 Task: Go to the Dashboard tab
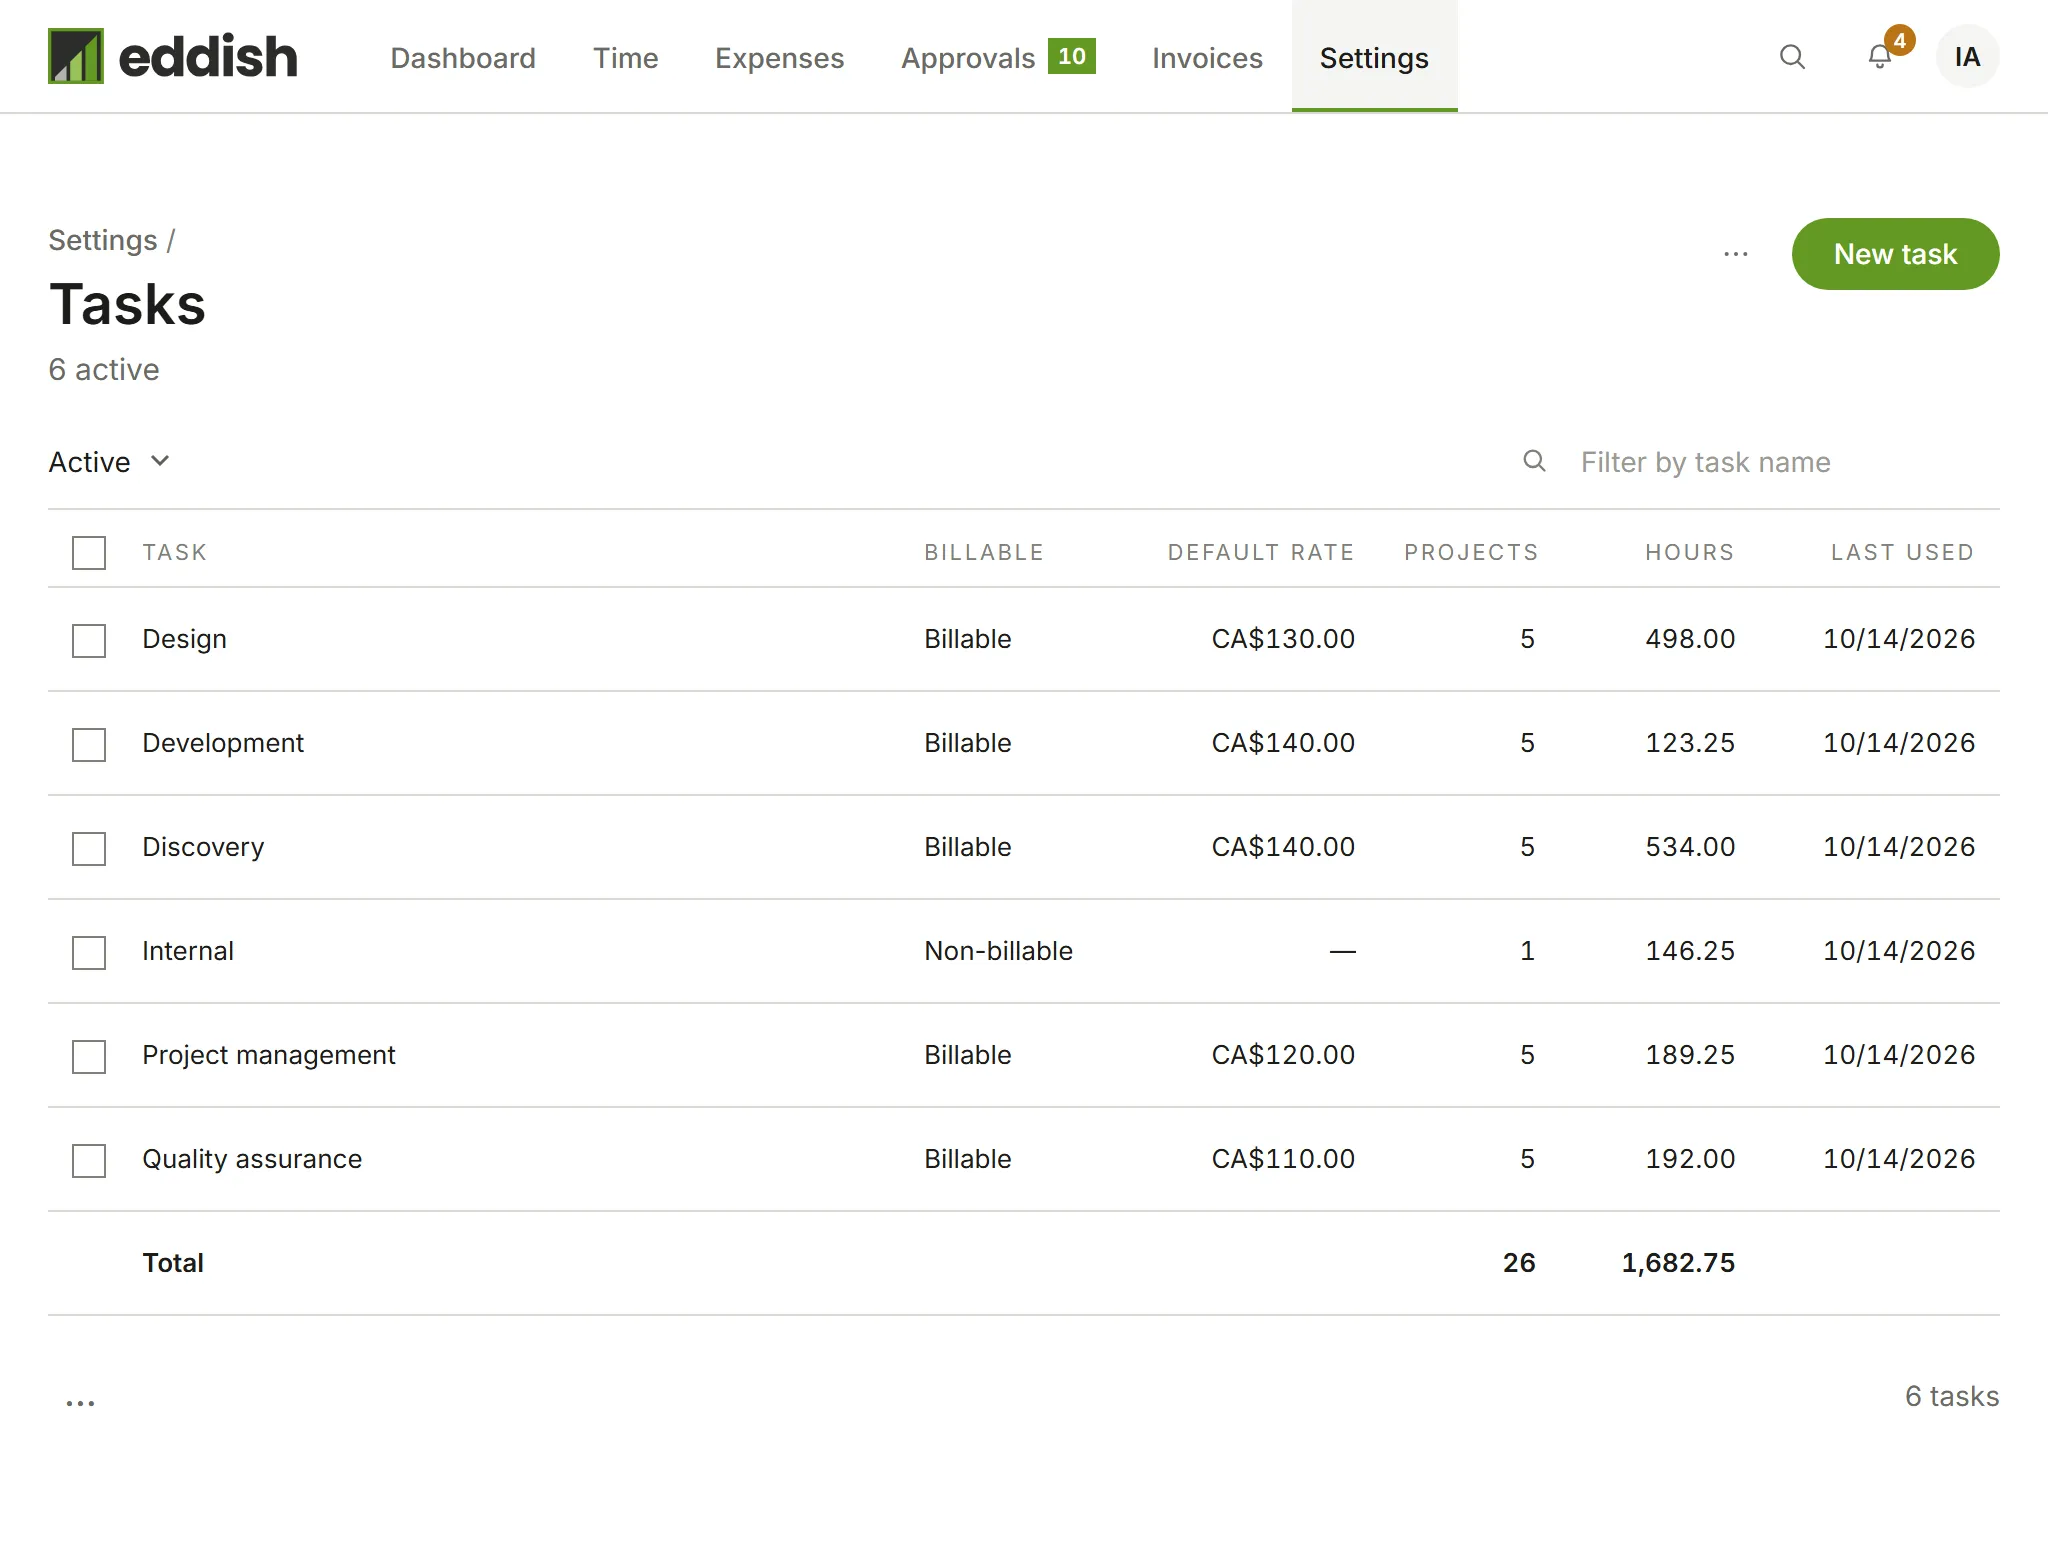point(463,58)
